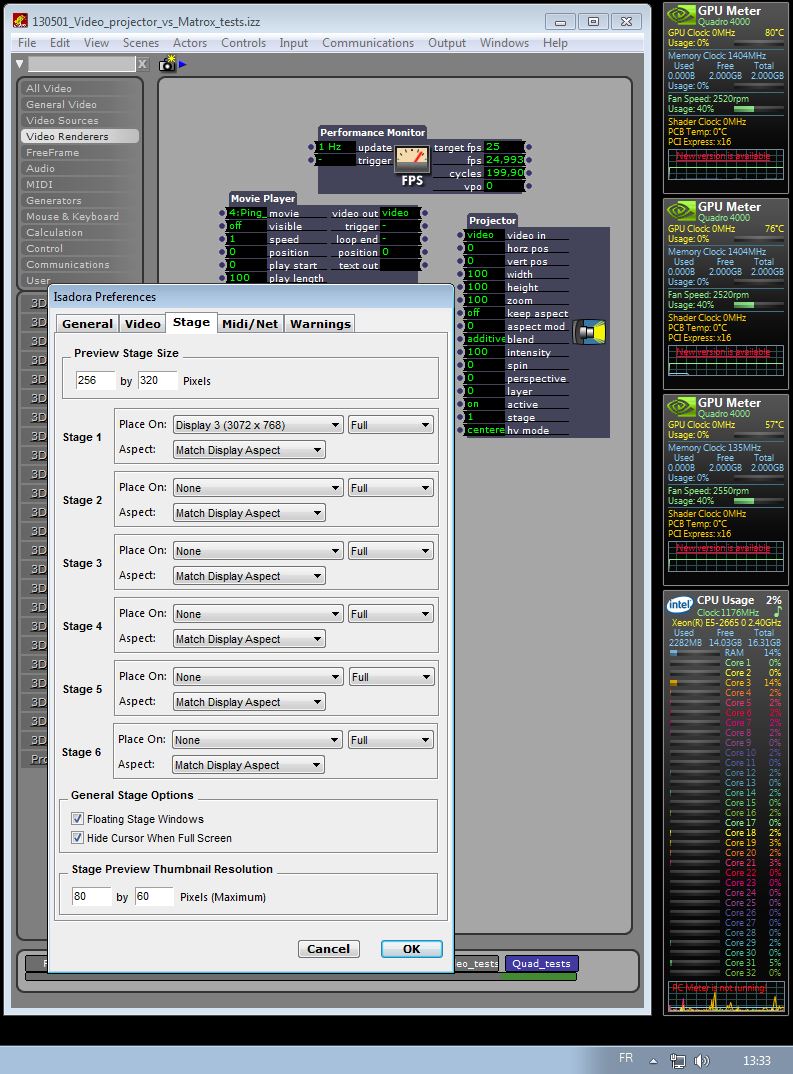This screenshot has width=793, height=1074.
Task: Click the Isadora app icon in title bar
Action: point(20,21)
